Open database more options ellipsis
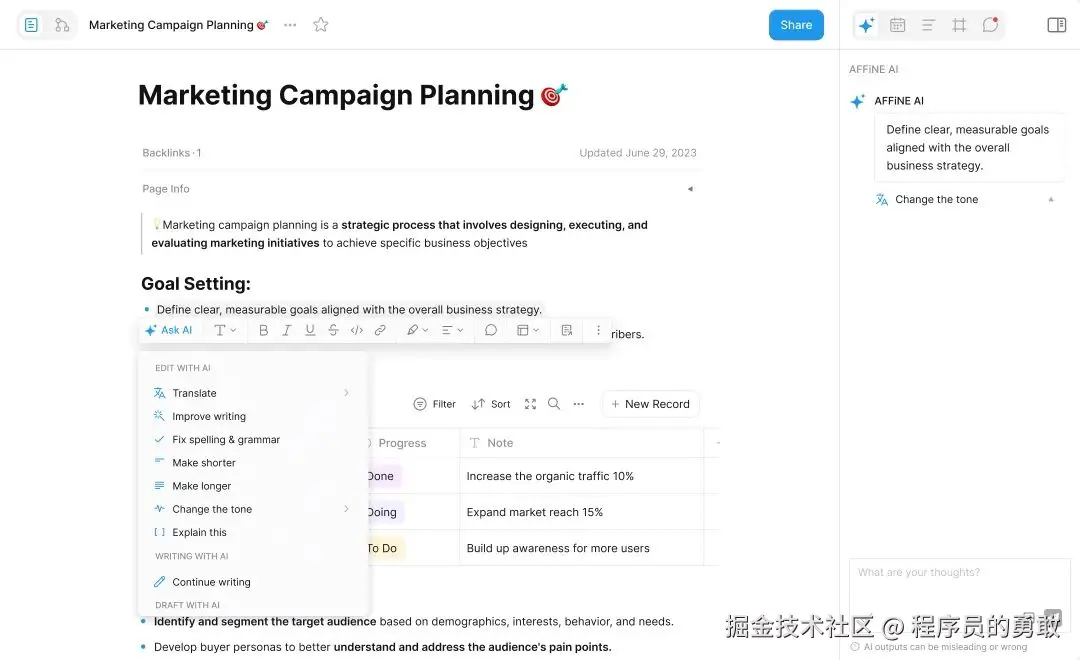Image resolution: width=1080 pixels, height=660 pixels. tap(579, 404)
